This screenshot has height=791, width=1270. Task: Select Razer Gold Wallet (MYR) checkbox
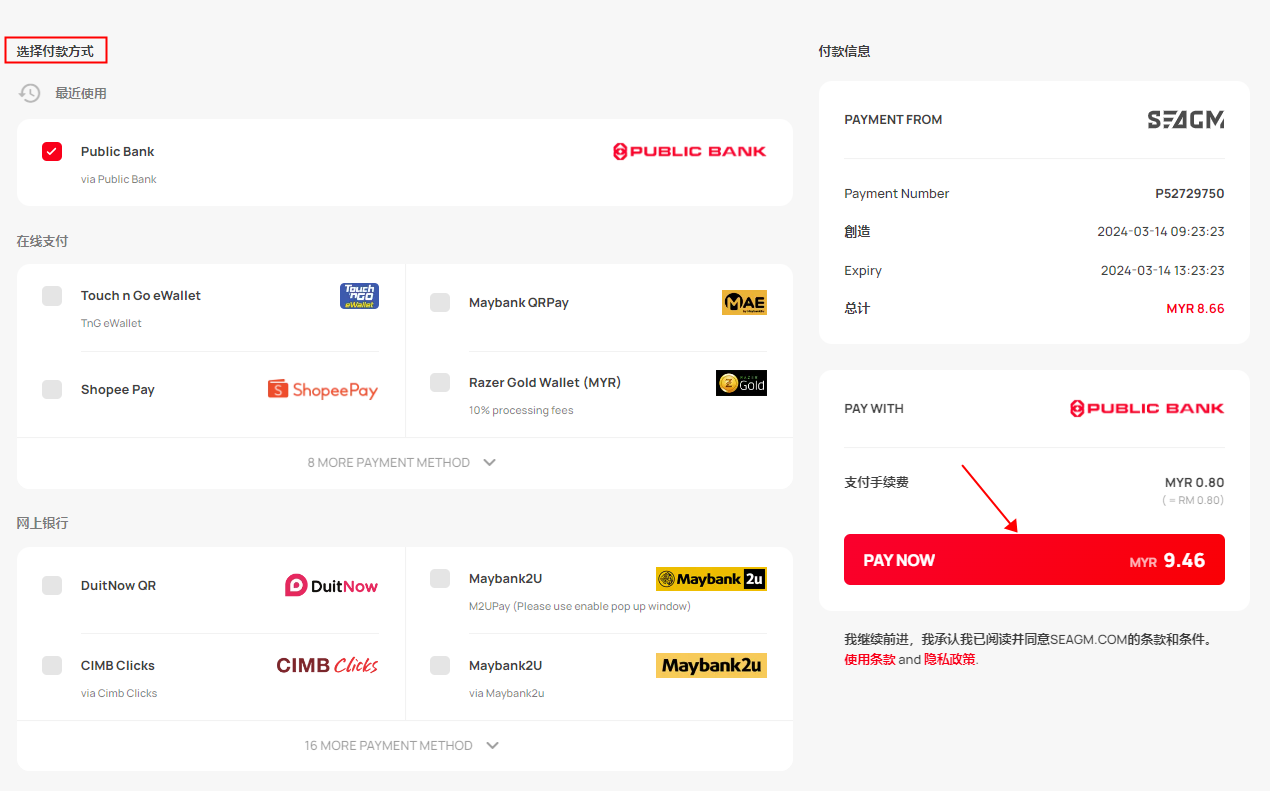(x=440, y=382)
